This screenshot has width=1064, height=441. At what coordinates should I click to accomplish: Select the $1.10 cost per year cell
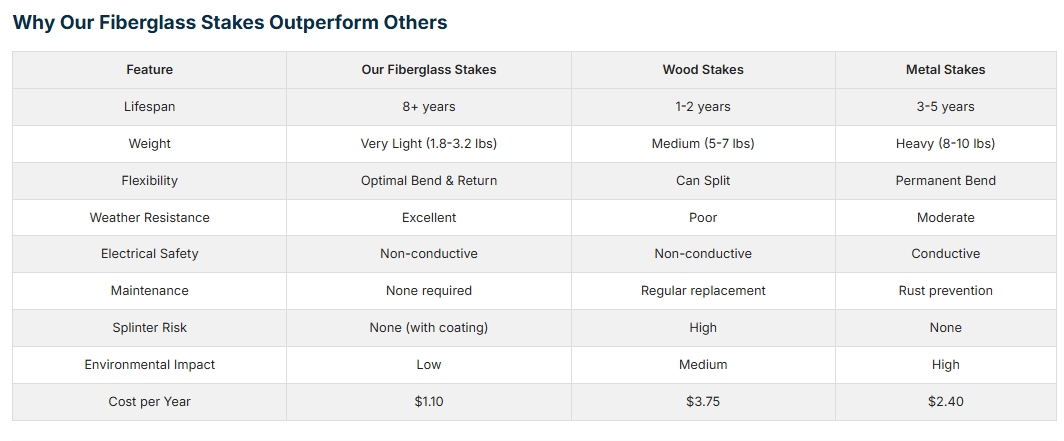pos(428,402)
